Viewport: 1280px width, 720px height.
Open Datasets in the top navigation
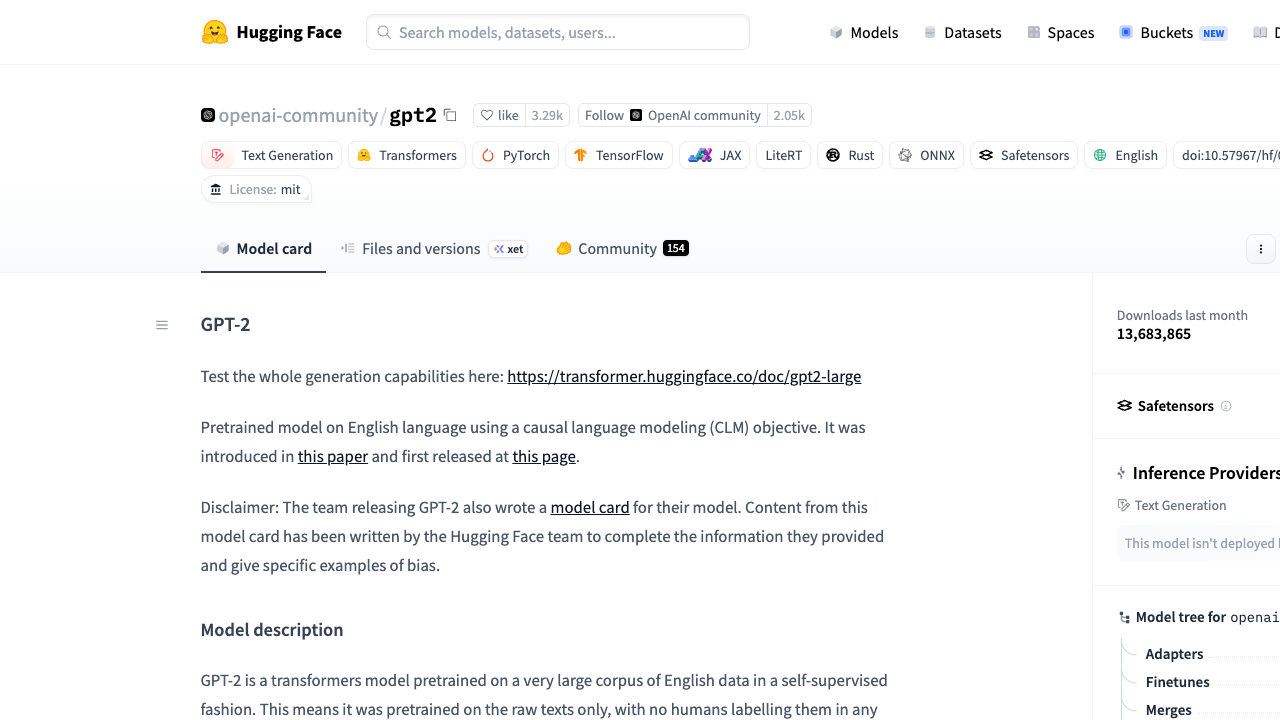coord(962,32)
